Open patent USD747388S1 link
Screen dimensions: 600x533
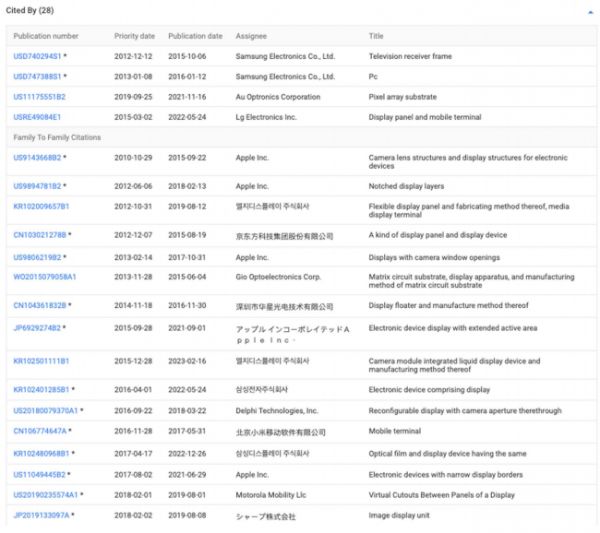[37, 76]
